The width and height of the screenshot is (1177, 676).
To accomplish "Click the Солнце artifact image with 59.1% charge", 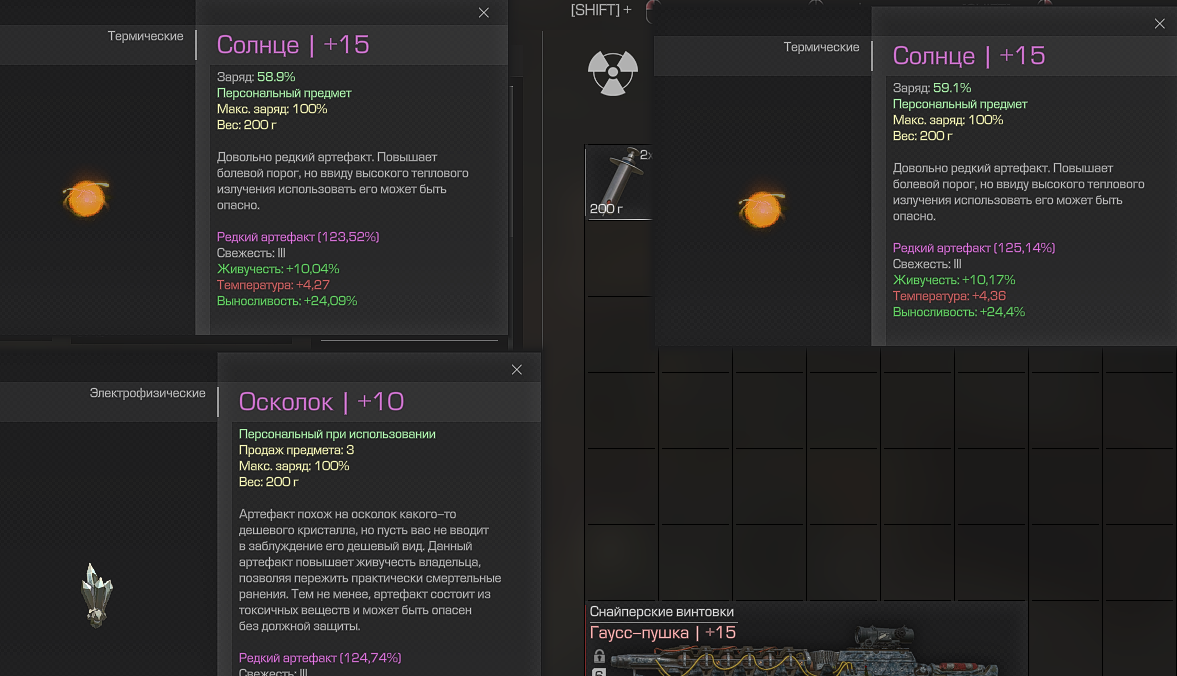I will pyautogui.click(x=761, y=209).
